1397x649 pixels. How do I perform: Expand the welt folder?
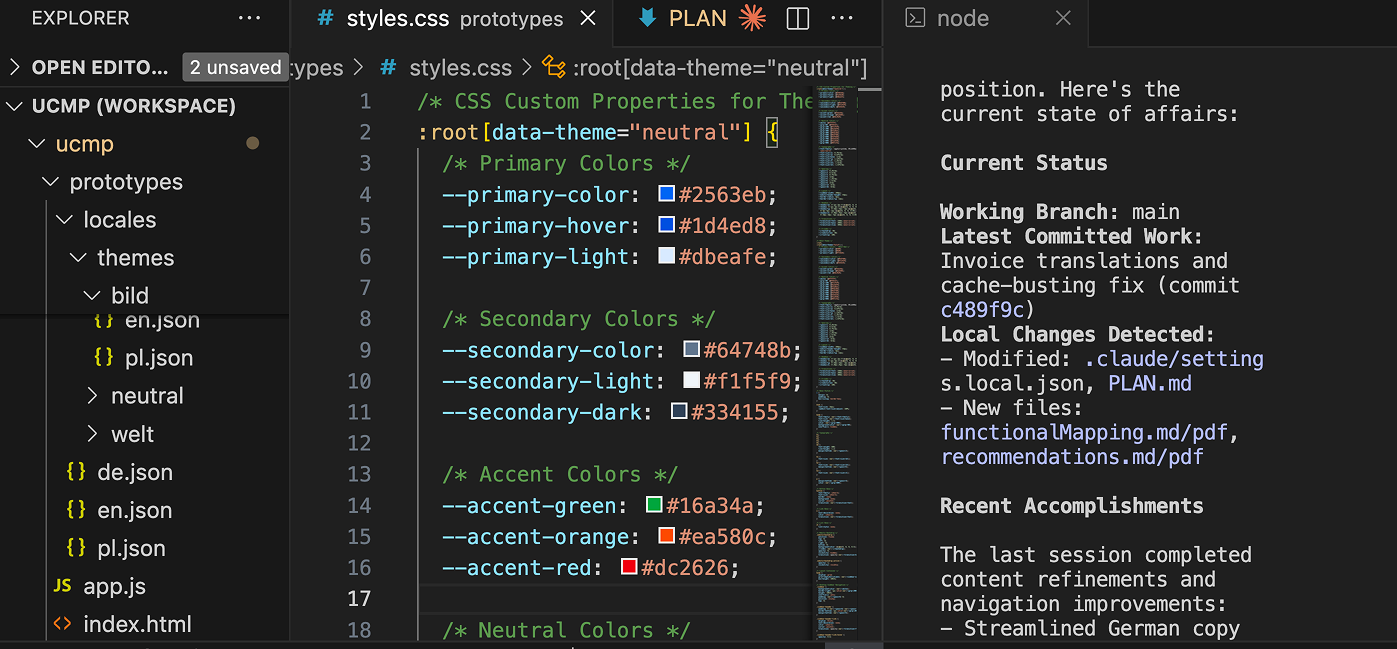[x=93, y=434]
